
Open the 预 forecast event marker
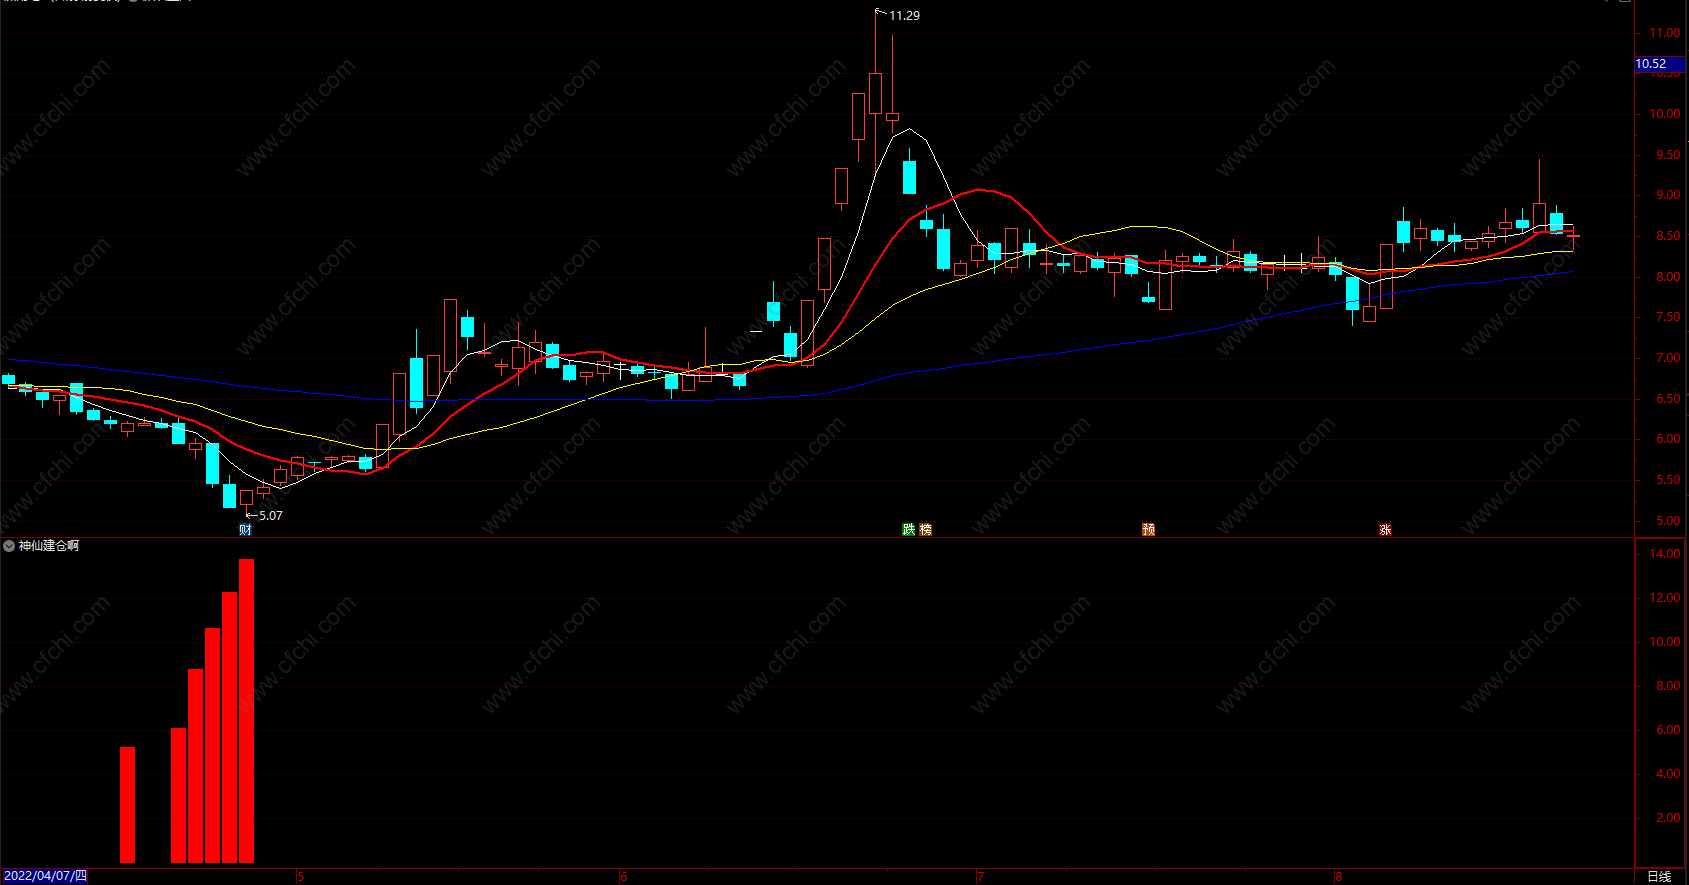[x=1149, y=530]
